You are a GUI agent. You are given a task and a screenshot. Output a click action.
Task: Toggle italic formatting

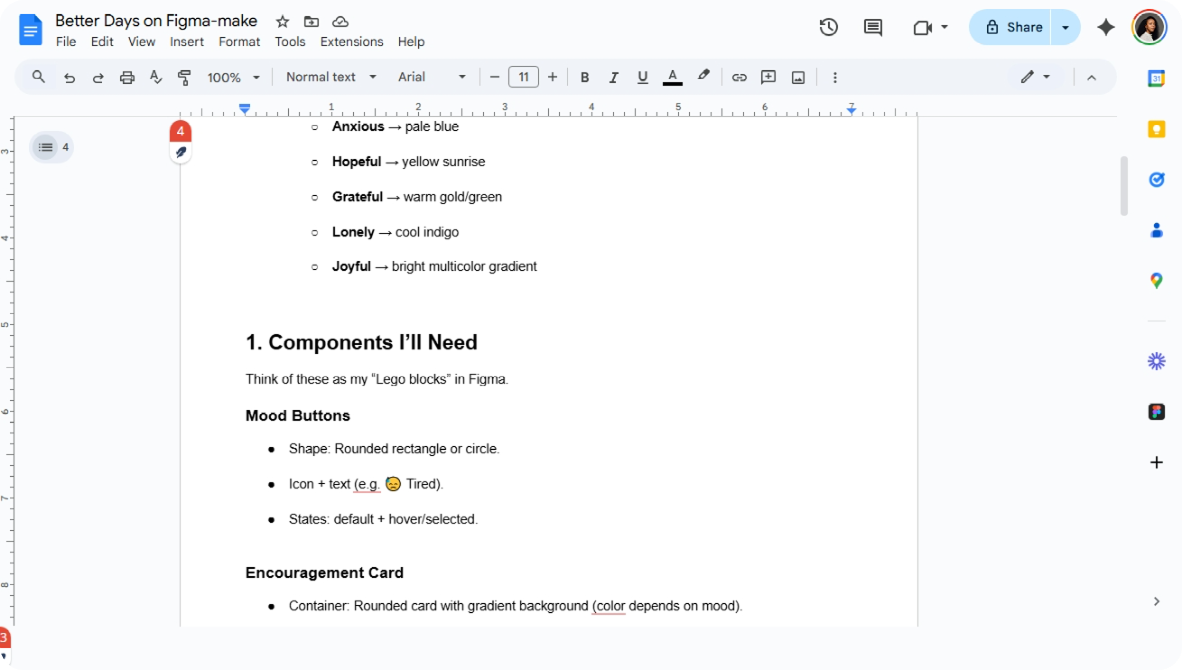pyautogui.click(x=613, y=76)
